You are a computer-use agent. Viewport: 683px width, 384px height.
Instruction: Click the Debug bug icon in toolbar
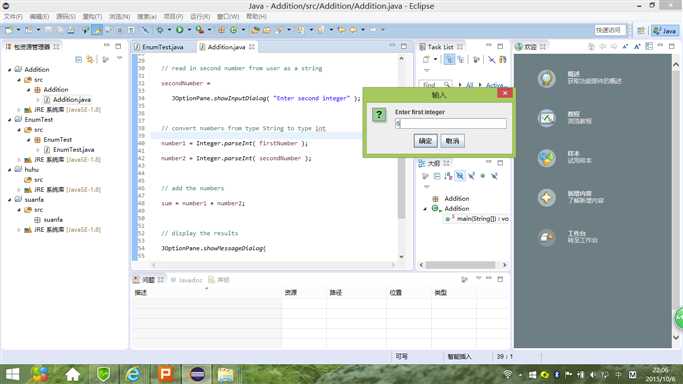[160, 30]
